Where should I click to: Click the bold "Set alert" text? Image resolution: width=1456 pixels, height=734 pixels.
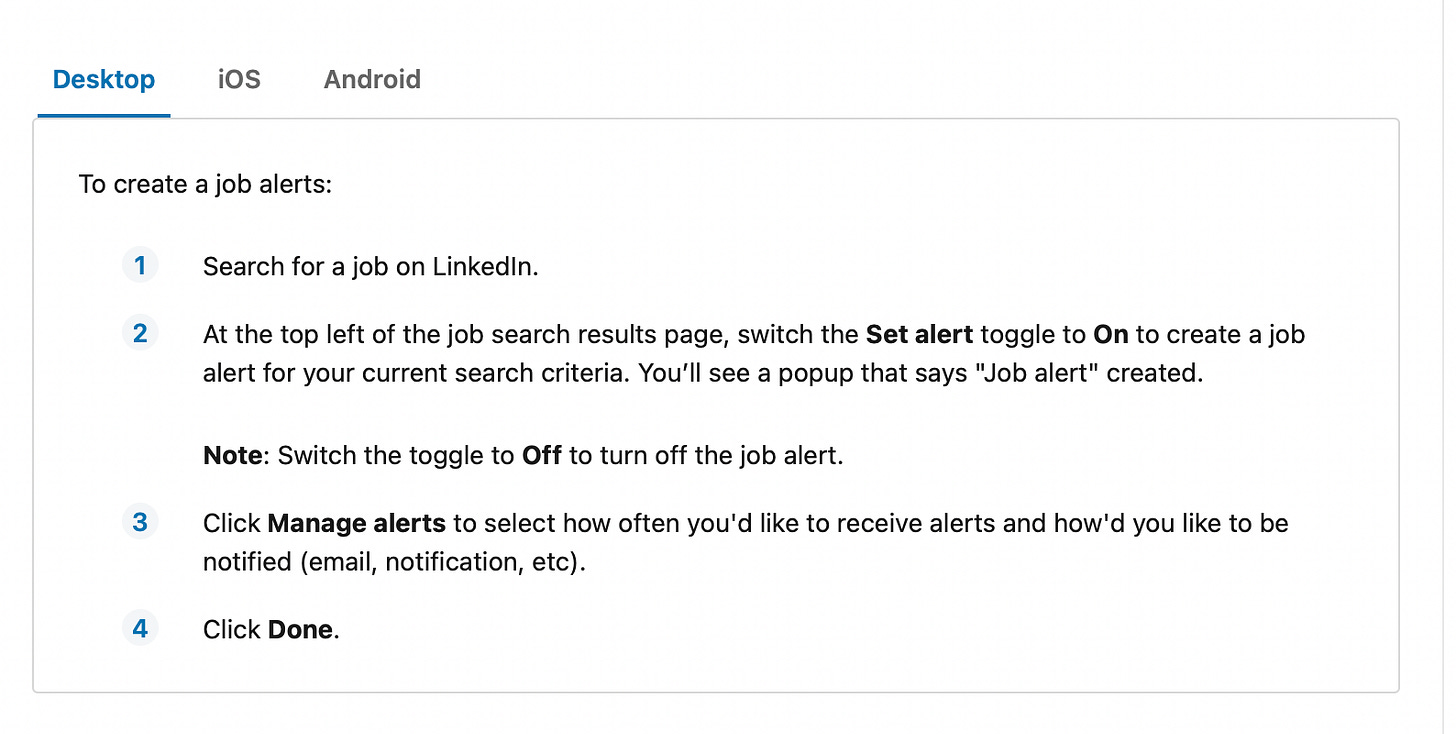pos(919,334)
